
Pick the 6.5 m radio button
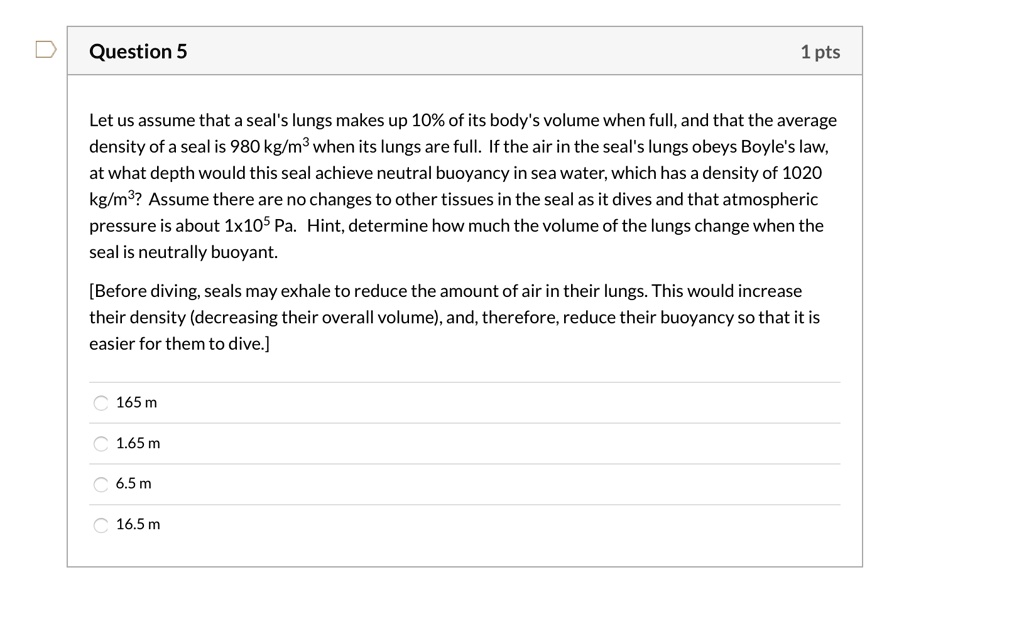pos(101,484)
